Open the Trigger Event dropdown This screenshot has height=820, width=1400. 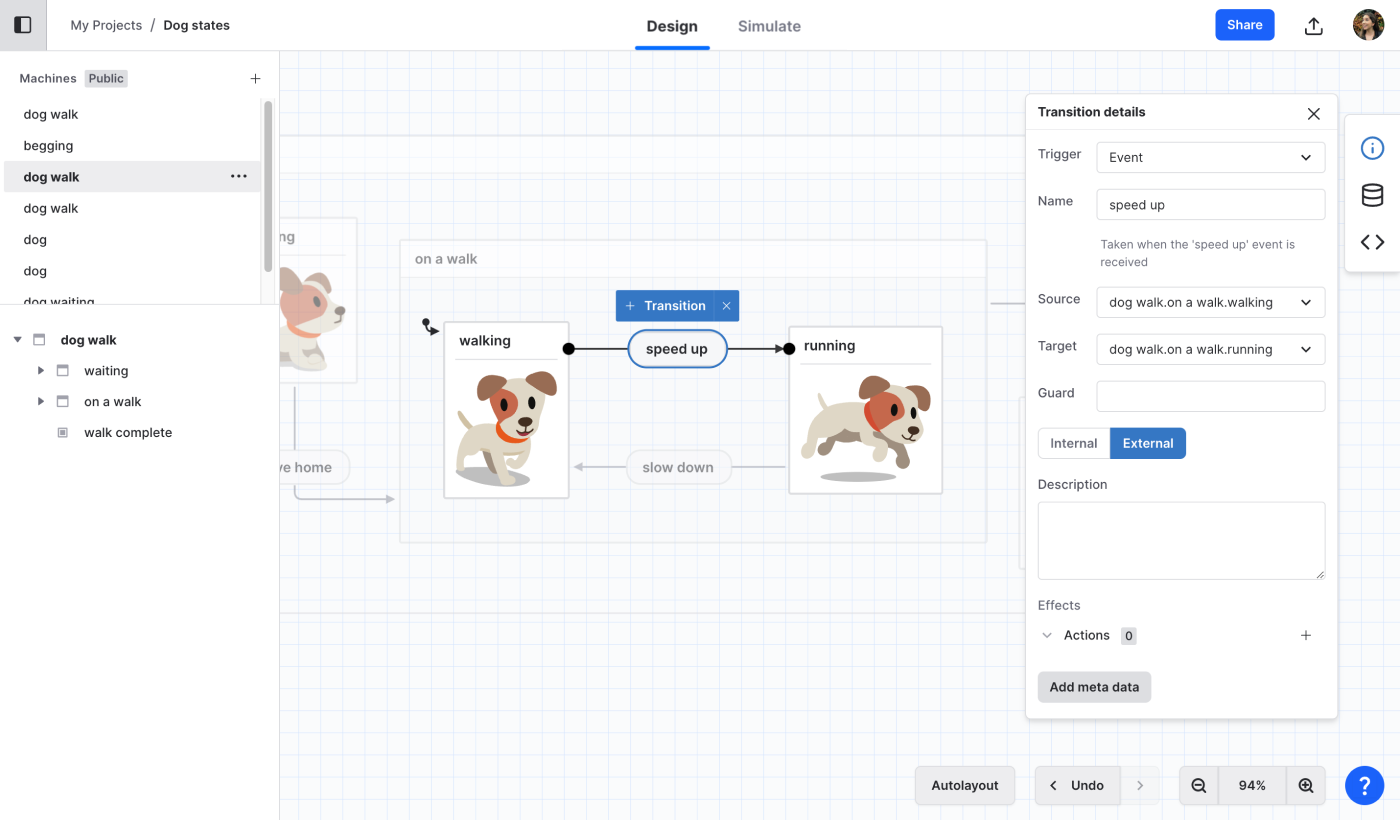1210,158
